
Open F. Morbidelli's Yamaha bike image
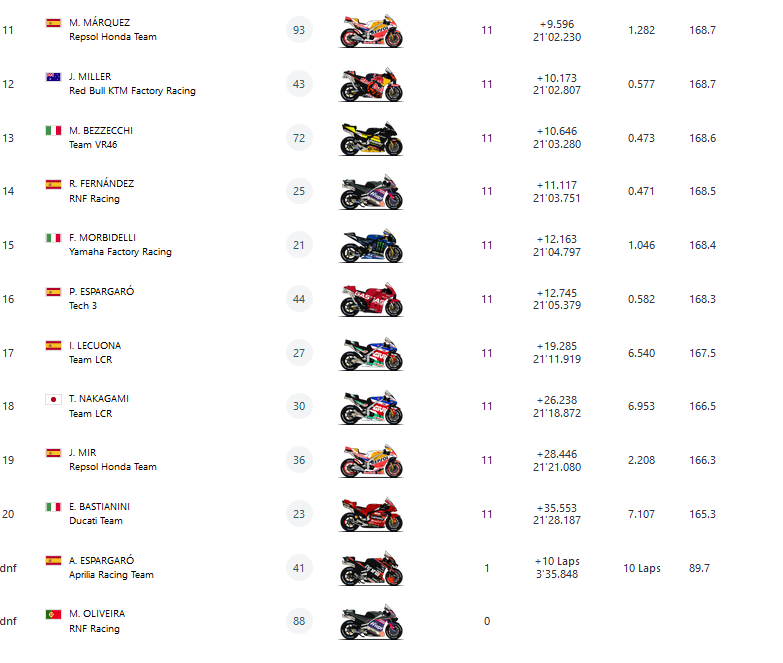tap(372, 246)
